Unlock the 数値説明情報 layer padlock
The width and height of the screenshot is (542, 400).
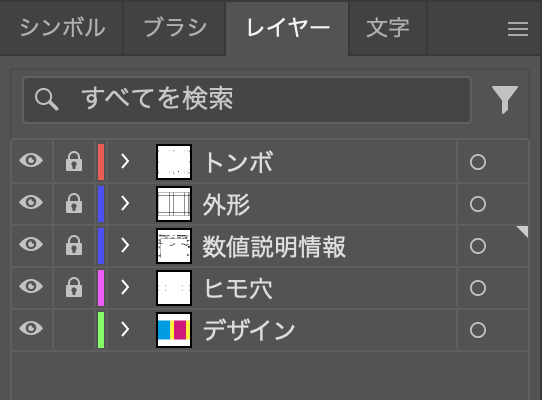coord(74,245)
